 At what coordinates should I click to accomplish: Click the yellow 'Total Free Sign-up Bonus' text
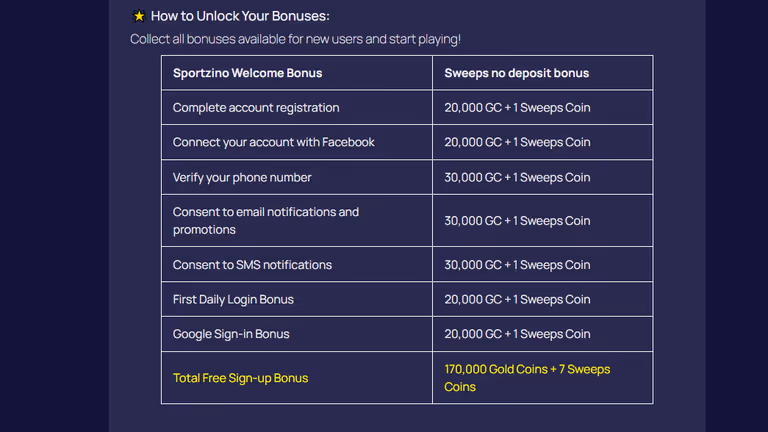click(x=240, y=378)
